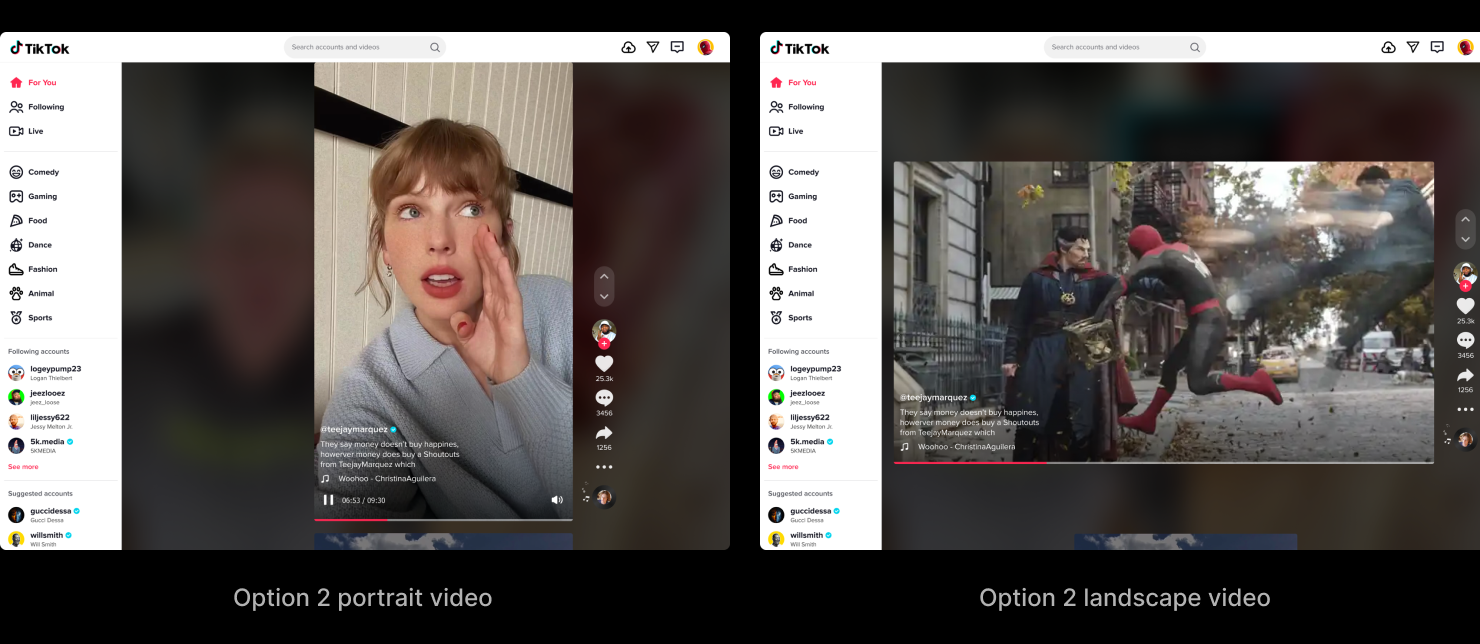Share the portrait video via arrow icon
The height and width of the screenshot is (644, 1480).
click(x=604, y=433)
